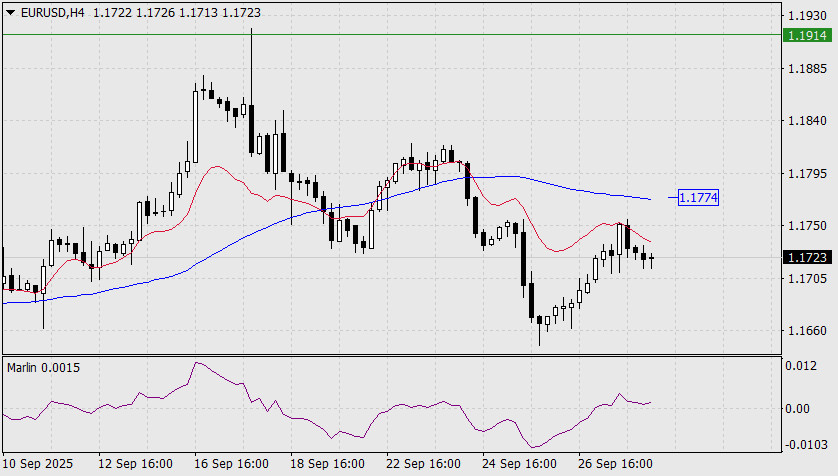Select the green 1.1914 price level label
The image size is (838, 476).
(805, 35)
